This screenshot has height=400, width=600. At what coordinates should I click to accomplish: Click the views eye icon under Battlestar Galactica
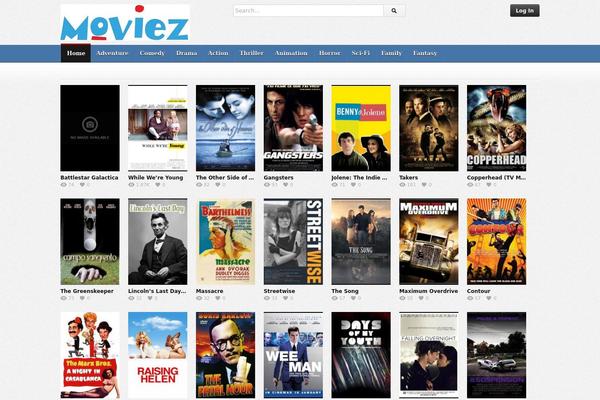coord(64,184)
